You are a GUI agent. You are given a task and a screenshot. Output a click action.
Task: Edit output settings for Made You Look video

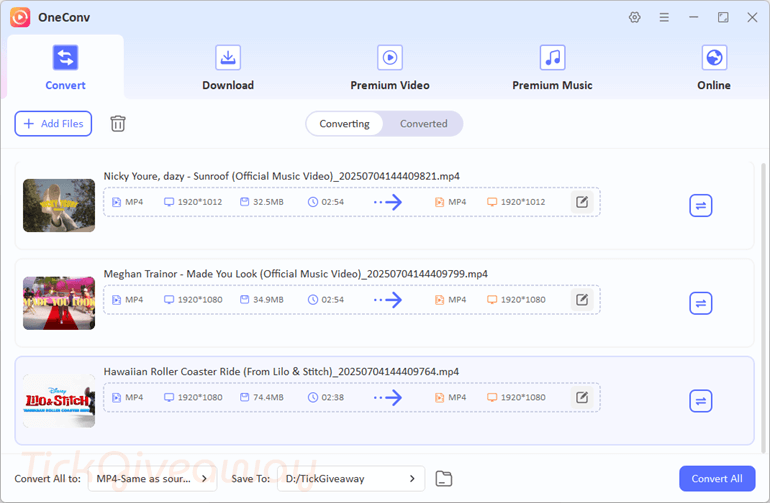pos(582,300)
